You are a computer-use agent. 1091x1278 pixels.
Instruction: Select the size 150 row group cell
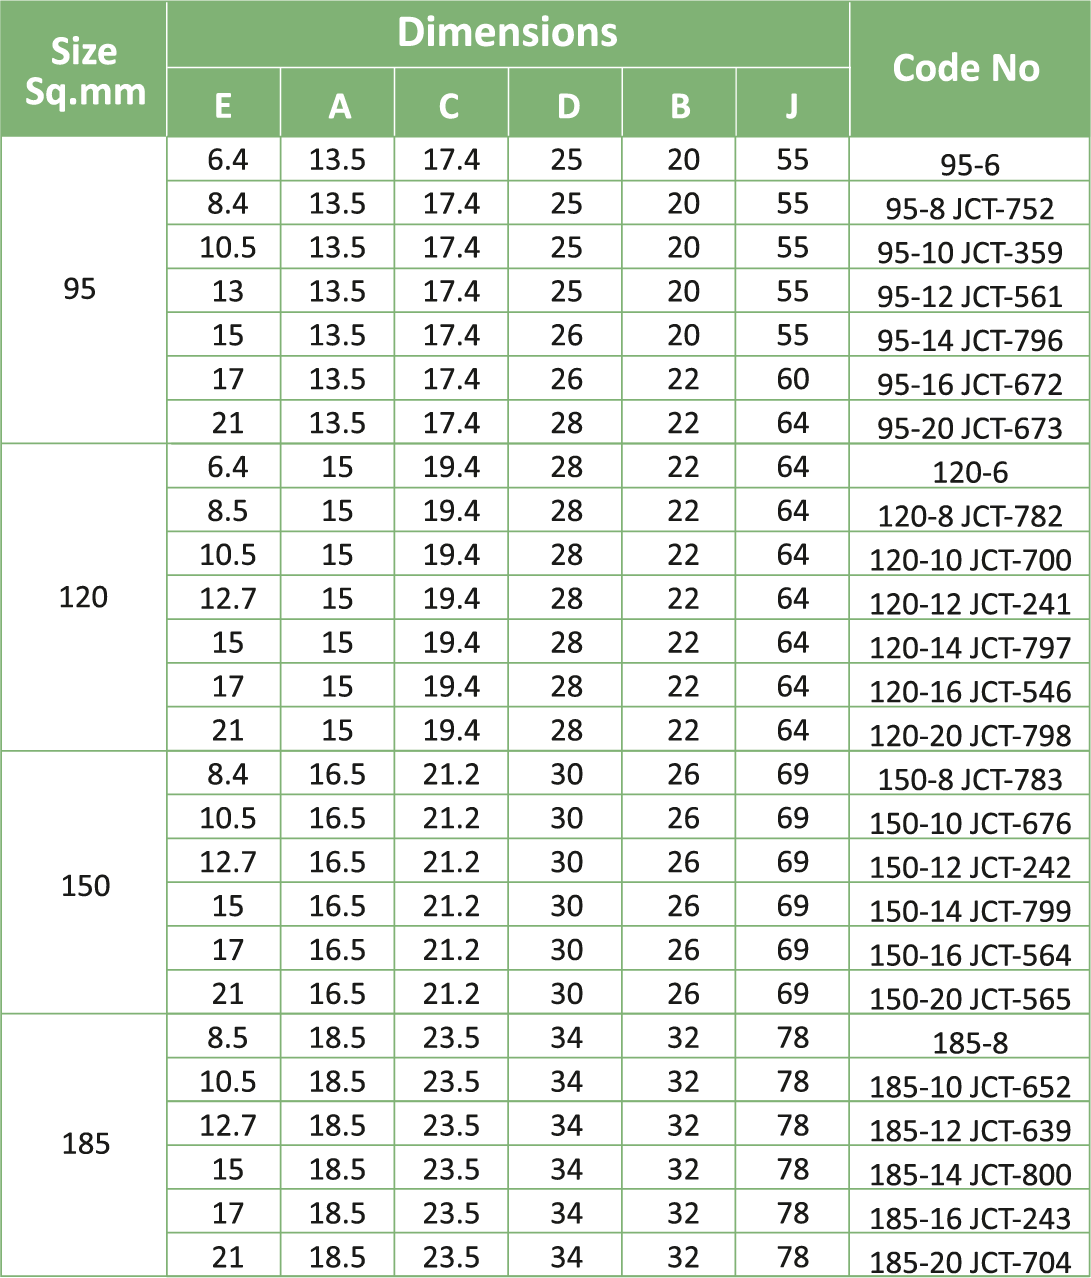pyautogui.click(x=85, y=885)
